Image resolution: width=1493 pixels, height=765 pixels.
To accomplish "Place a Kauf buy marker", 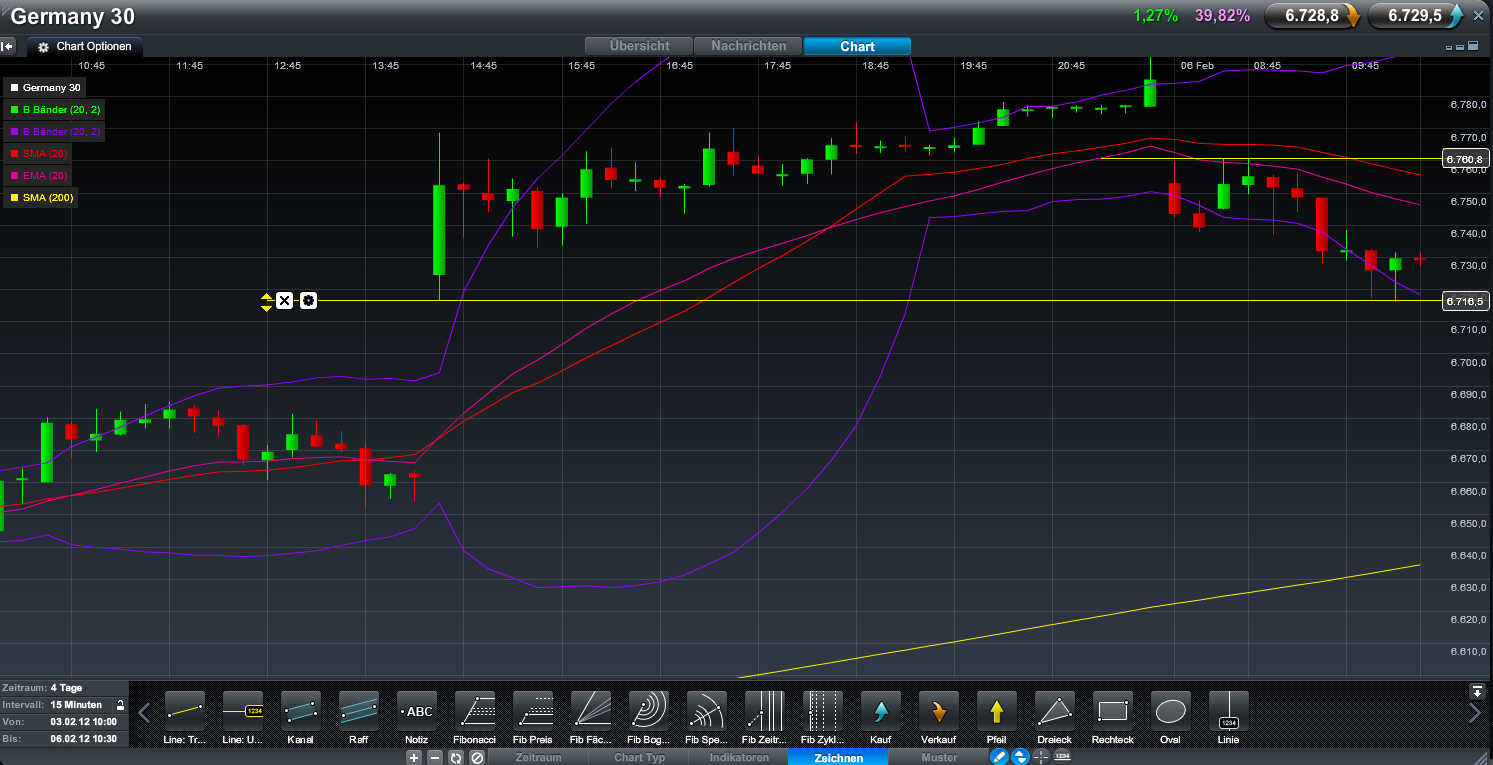I will pos(881,717).
